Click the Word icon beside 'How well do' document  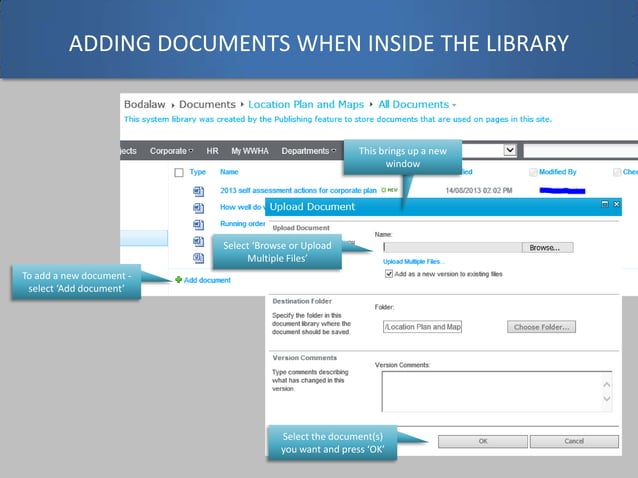pyautogui.click(x=199, y=208)
